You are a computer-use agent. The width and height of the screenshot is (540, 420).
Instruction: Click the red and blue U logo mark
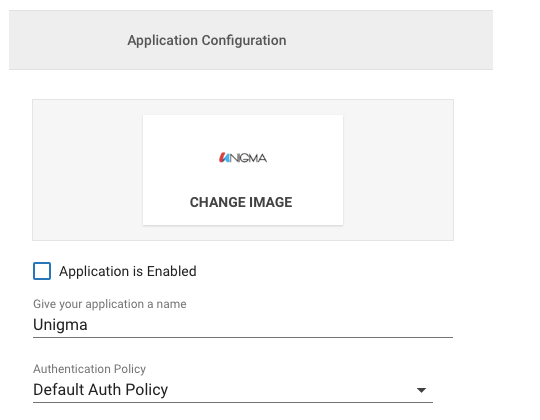[x=224, y=158]
